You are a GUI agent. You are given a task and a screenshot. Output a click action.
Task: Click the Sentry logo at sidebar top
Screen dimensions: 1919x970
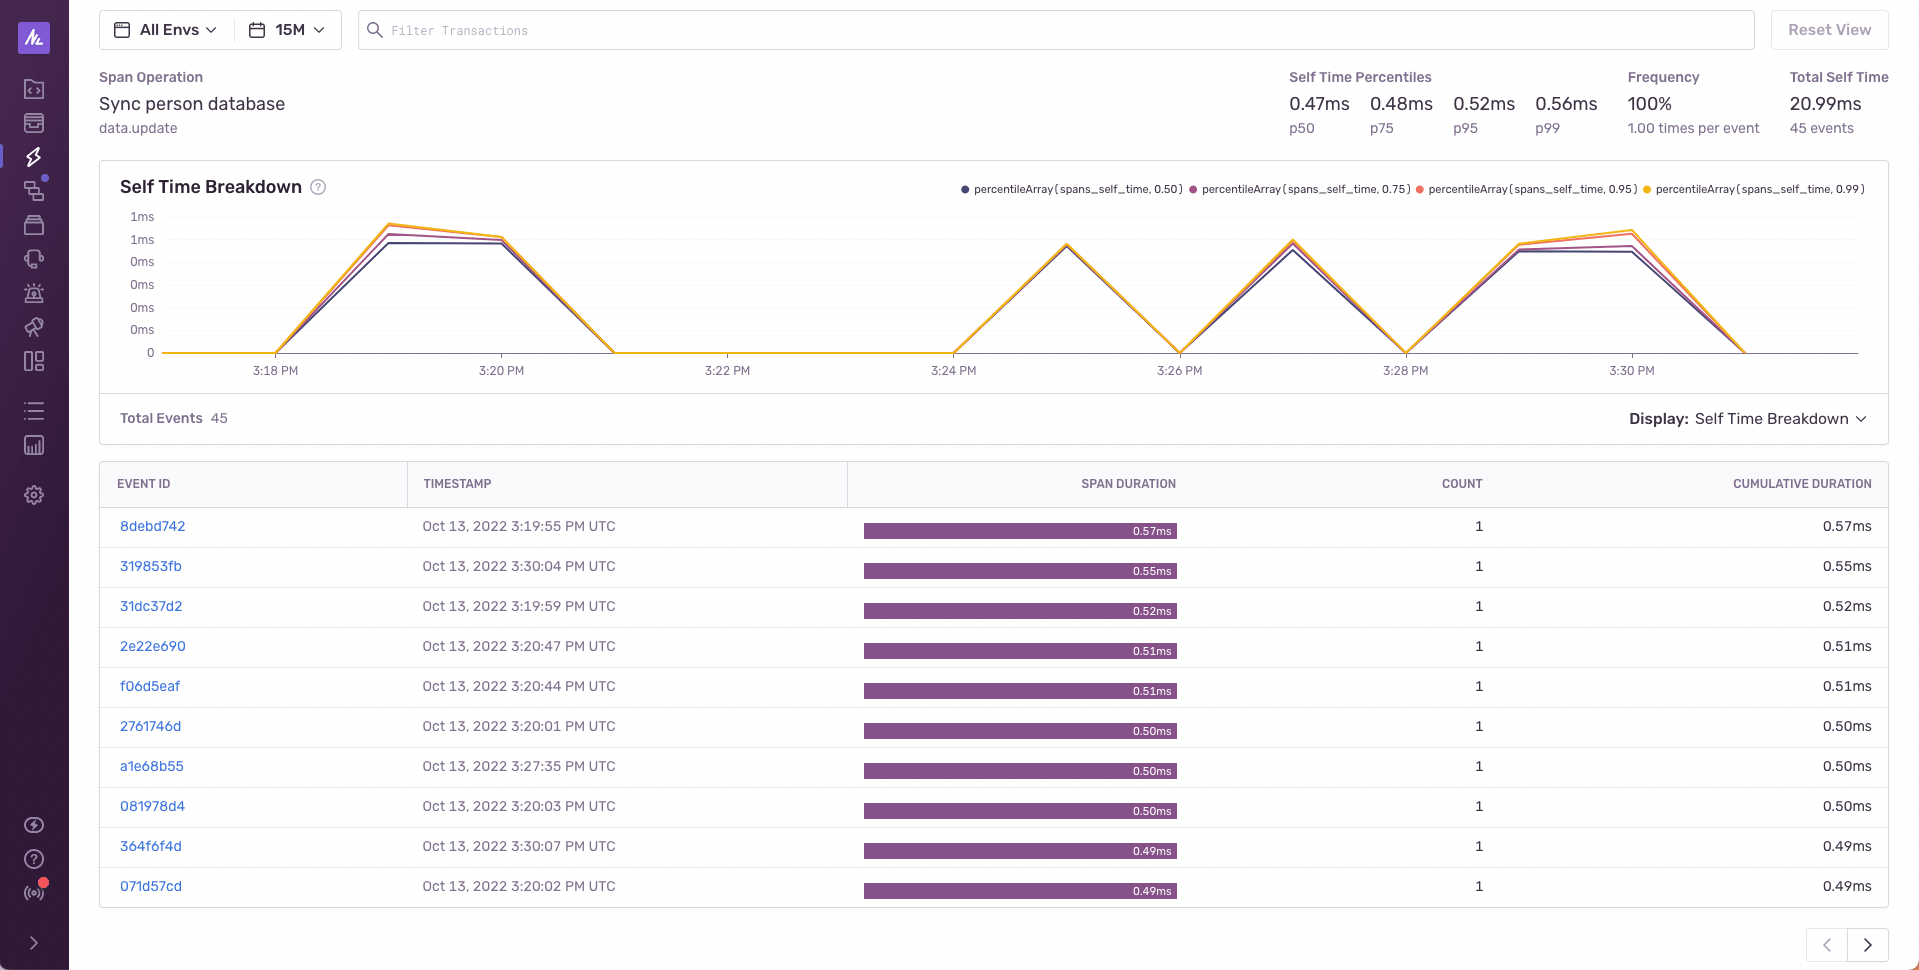click(x=33, y=38)
